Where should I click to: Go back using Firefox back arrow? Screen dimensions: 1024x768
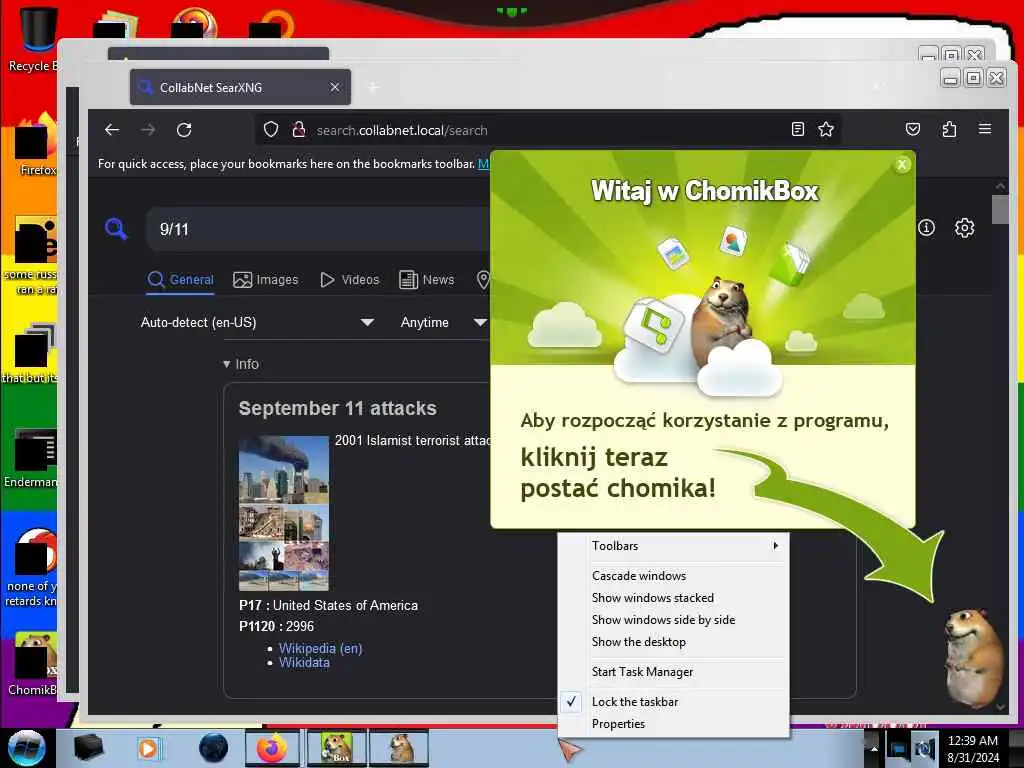point(112,130)
